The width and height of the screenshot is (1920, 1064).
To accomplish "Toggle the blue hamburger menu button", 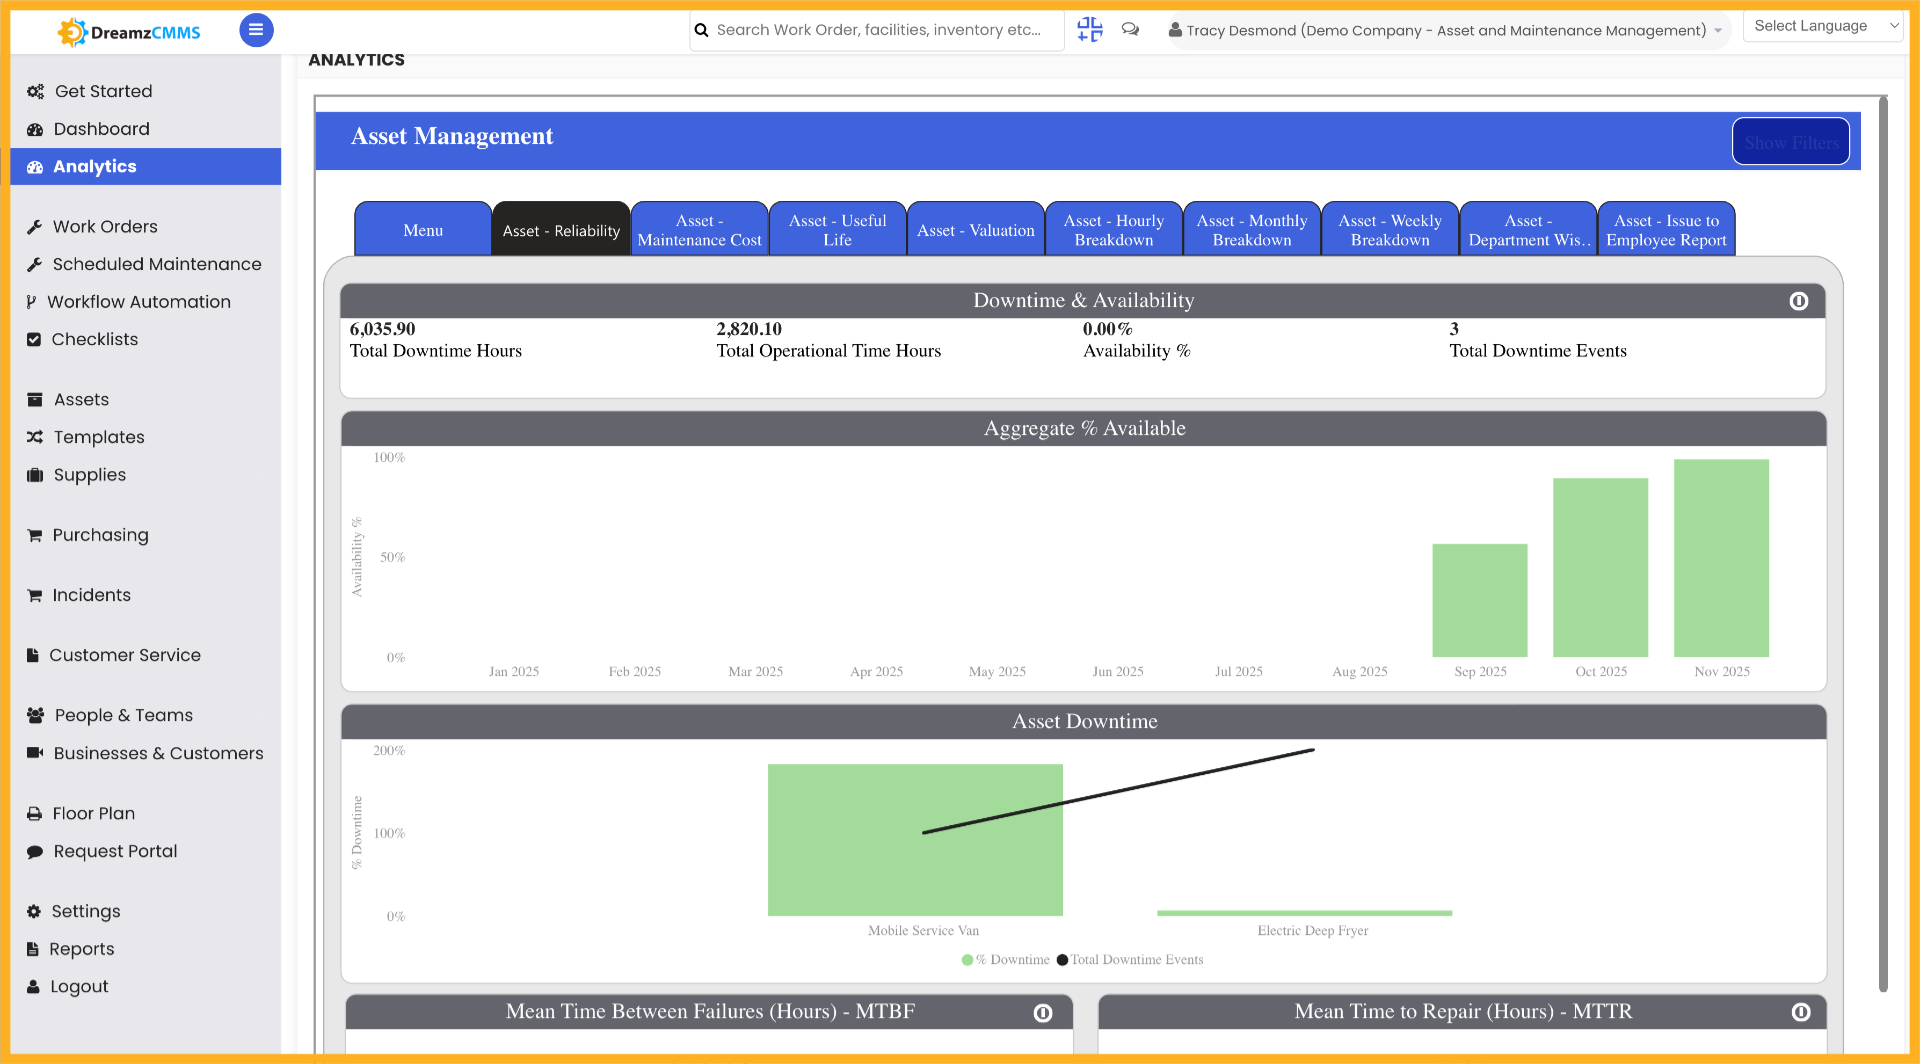I will tap(256, 30).
